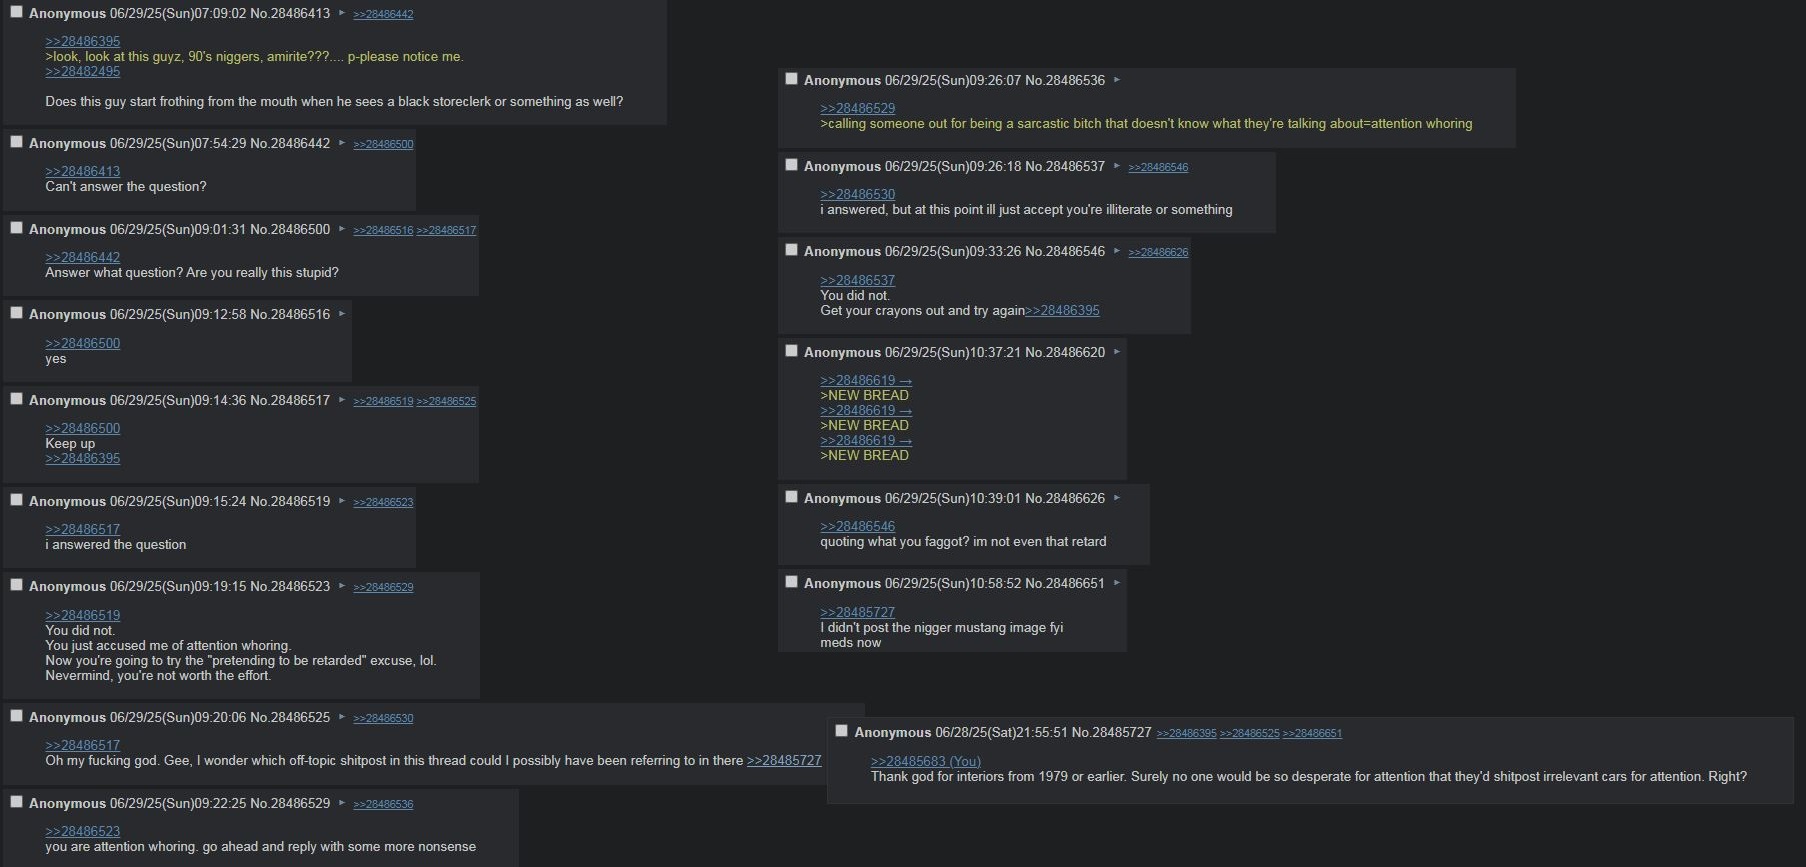Expand the menu arrow on post No.28486519

tap(342, 501)
